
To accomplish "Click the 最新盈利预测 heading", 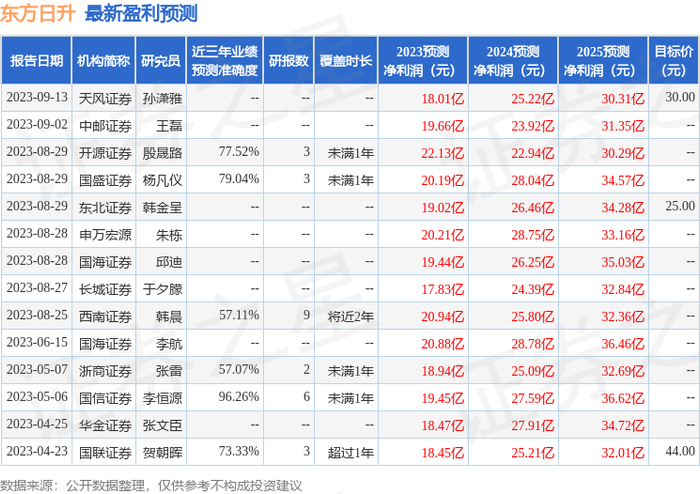I will 141,14.
